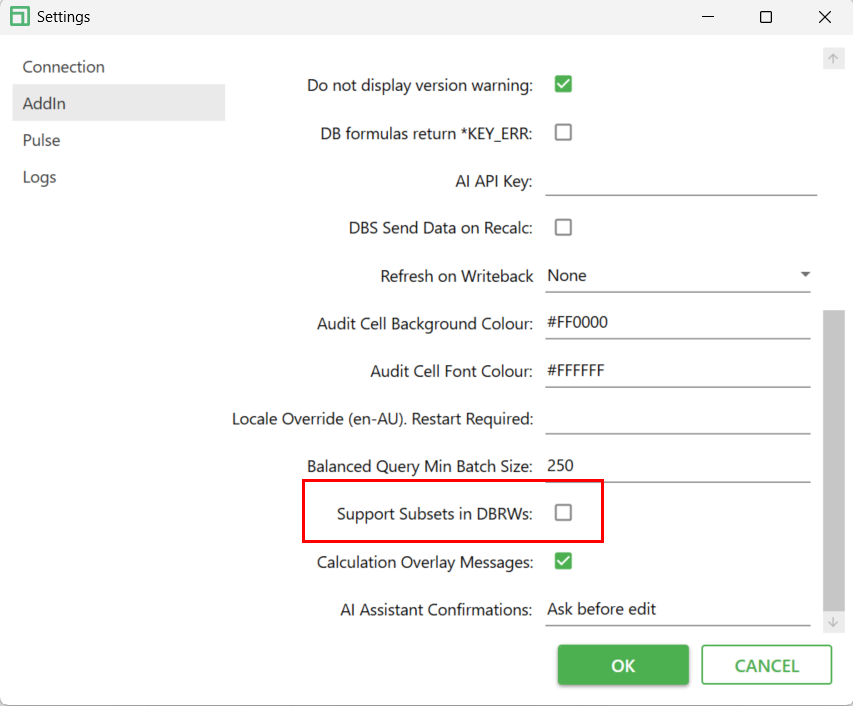This screenshot has width=853, height=706.
Task: Click the Locale Override input field
Action: point(678,419)
